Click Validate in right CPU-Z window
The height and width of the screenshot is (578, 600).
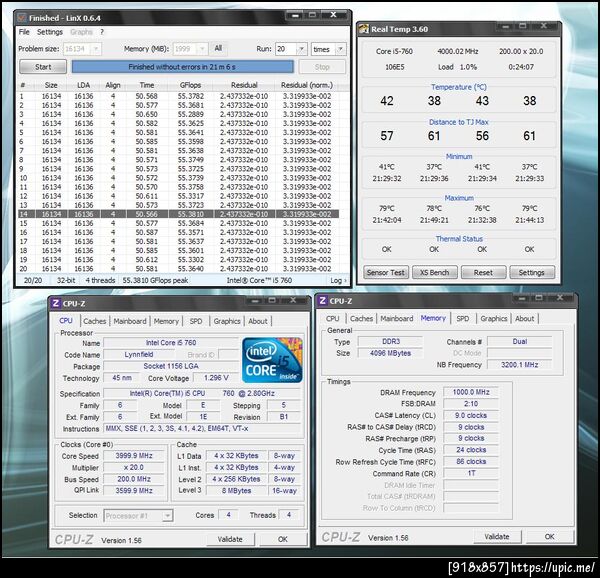tap(497, 537)
